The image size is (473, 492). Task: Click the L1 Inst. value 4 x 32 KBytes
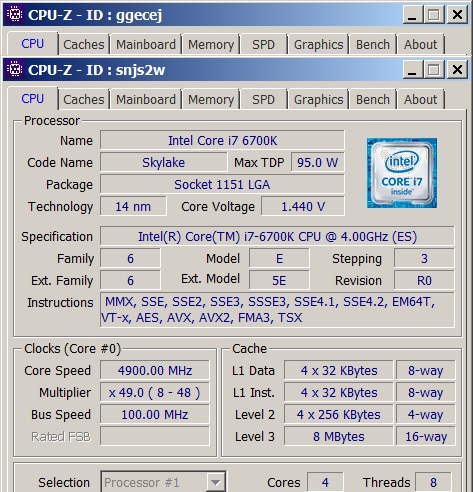pos(339,392)
